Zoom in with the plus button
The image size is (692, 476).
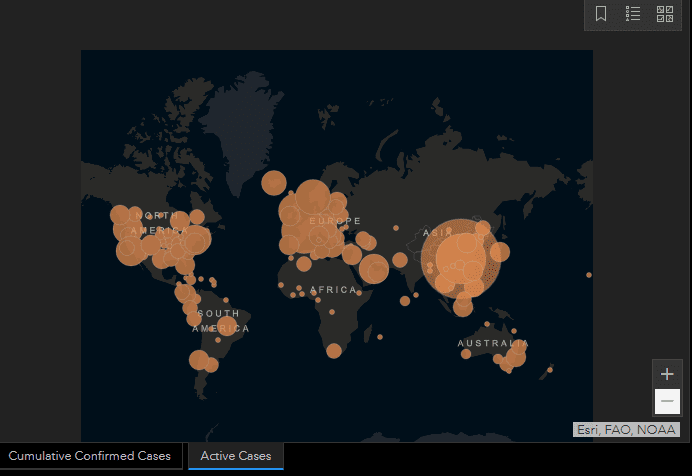667,374
